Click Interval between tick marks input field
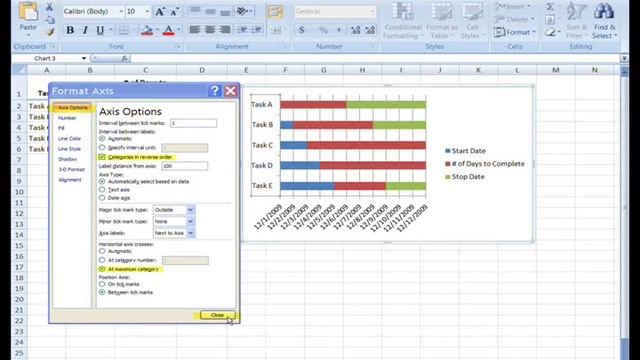Viewport: 640px width, 360px height. (x=193, y=123)
